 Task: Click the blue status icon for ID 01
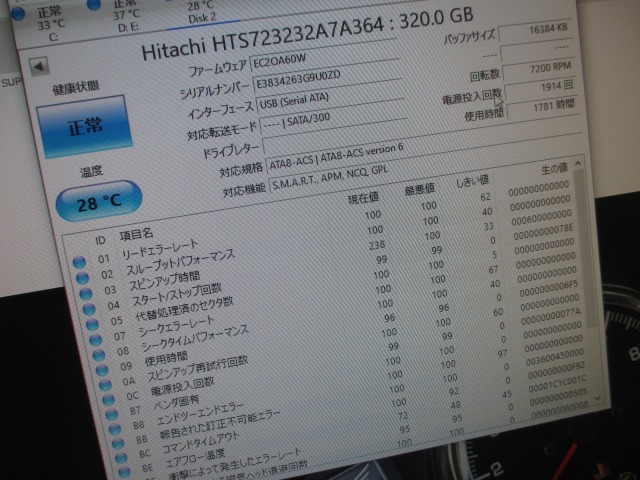click(x=79, y=262)
